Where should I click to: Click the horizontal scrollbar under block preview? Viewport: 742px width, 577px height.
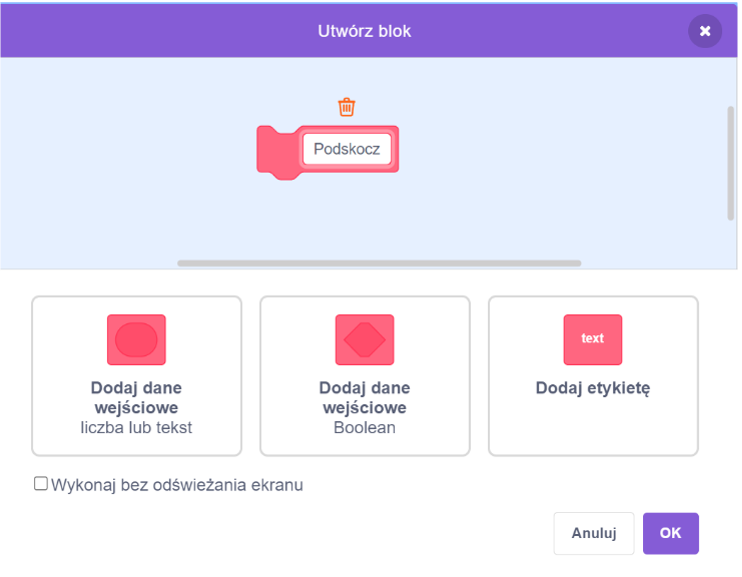379,263
